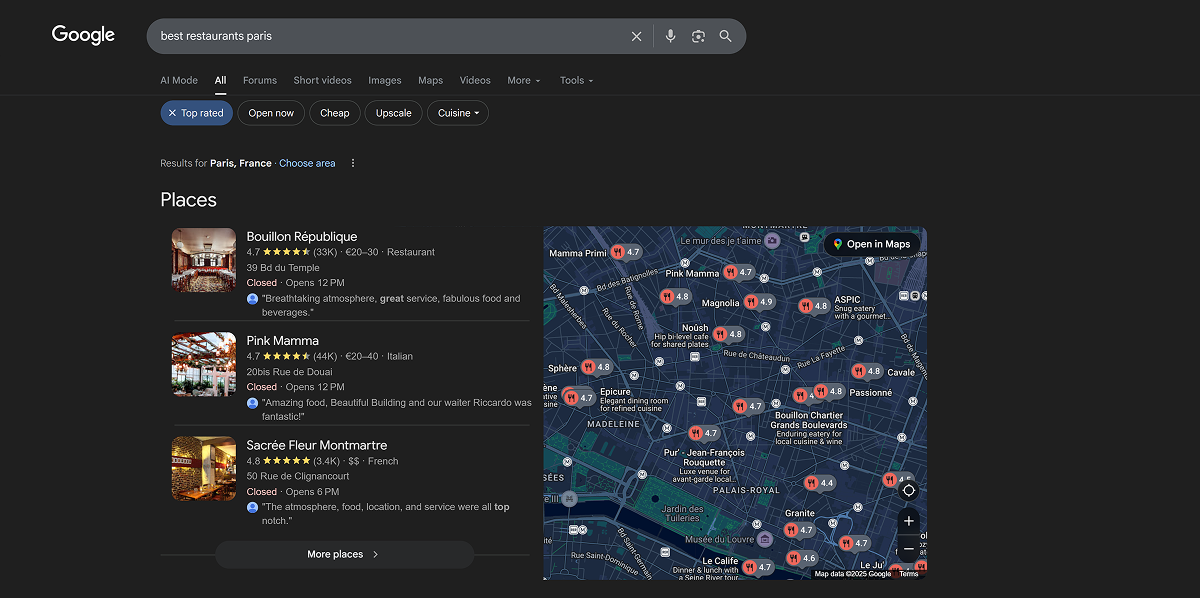Deactivate the Top rated filter
The image size is (1200, 599).
[196, 112]
